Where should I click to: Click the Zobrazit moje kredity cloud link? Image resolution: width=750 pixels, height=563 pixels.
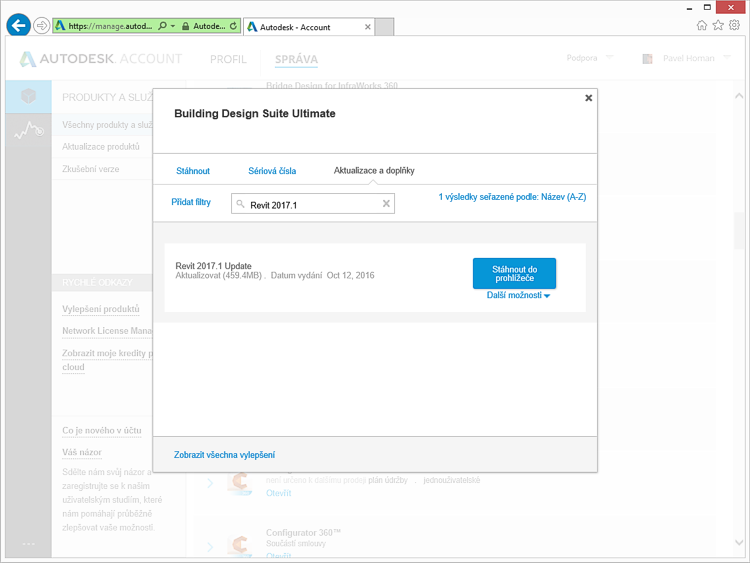pos(107,360)
